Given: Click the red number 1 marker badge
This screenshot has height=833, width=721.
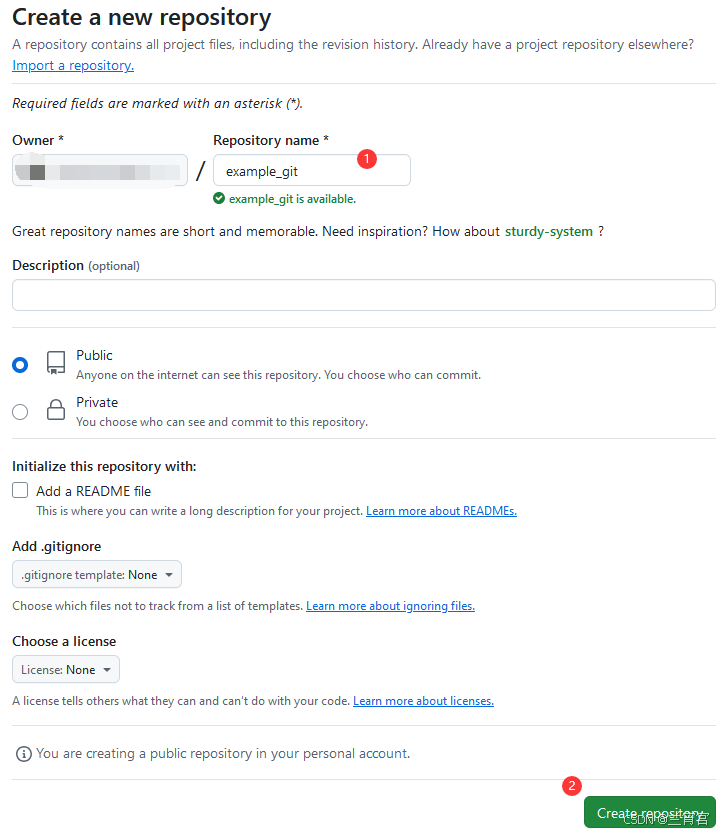Looking at the screenshot, I should pos(367,159).
